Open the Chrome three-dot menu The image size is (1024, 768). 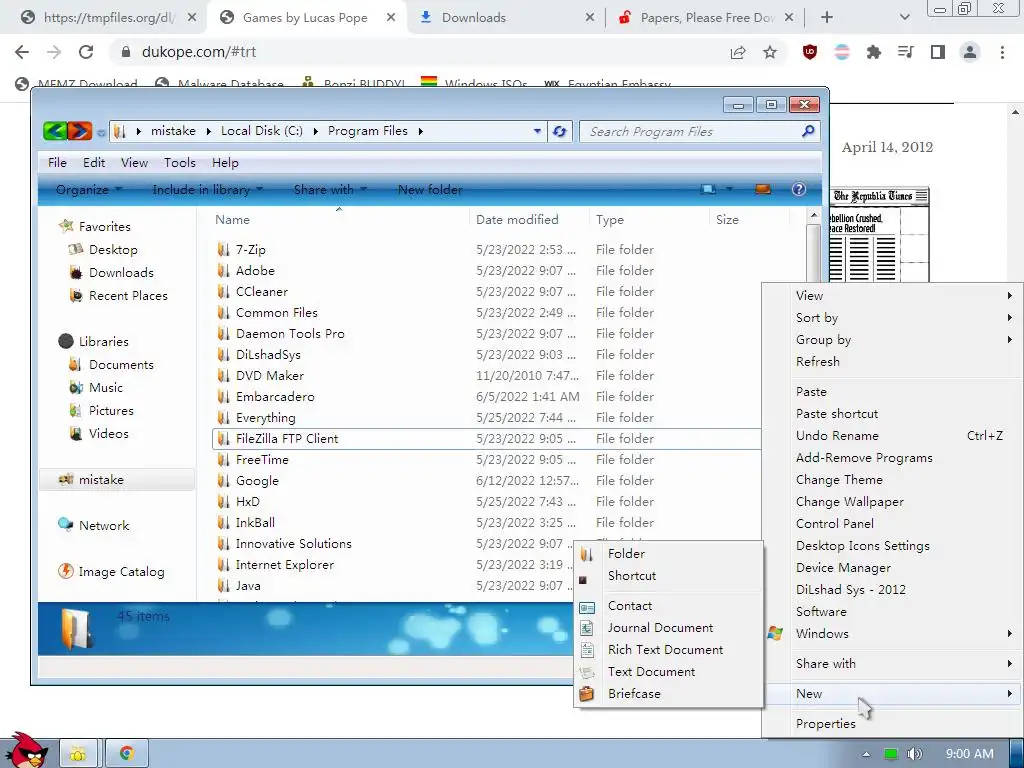point(1002,52)
